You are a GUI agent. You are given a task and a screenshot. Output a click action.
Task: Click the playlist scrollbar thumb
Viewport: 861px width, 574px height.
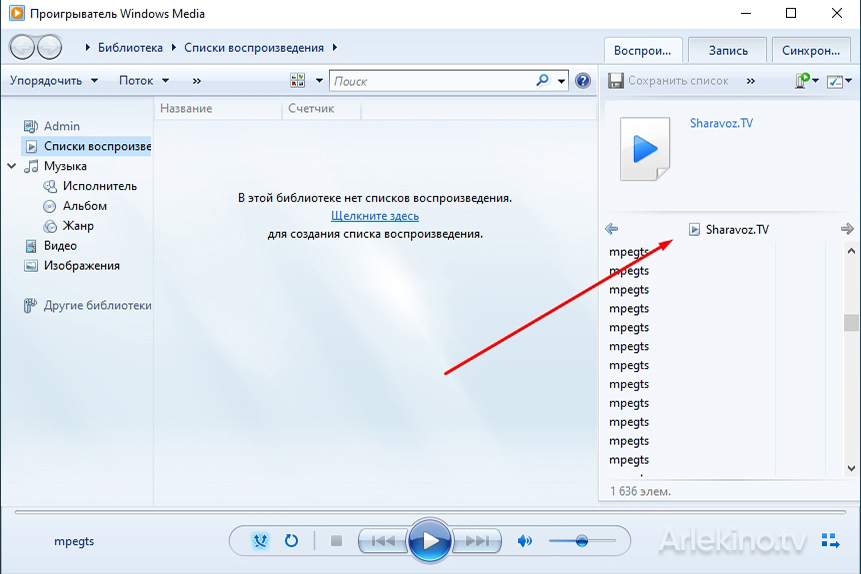click(851, 322)
